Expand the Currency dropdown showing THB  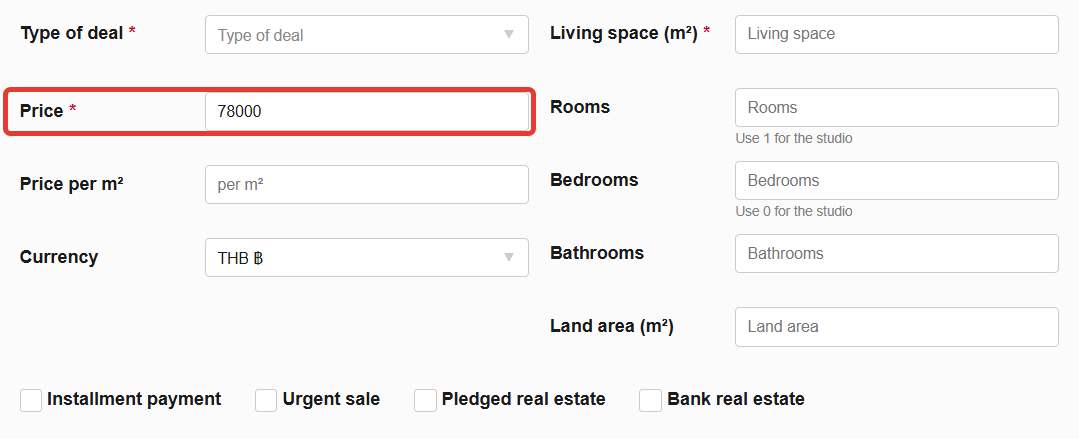366,258
